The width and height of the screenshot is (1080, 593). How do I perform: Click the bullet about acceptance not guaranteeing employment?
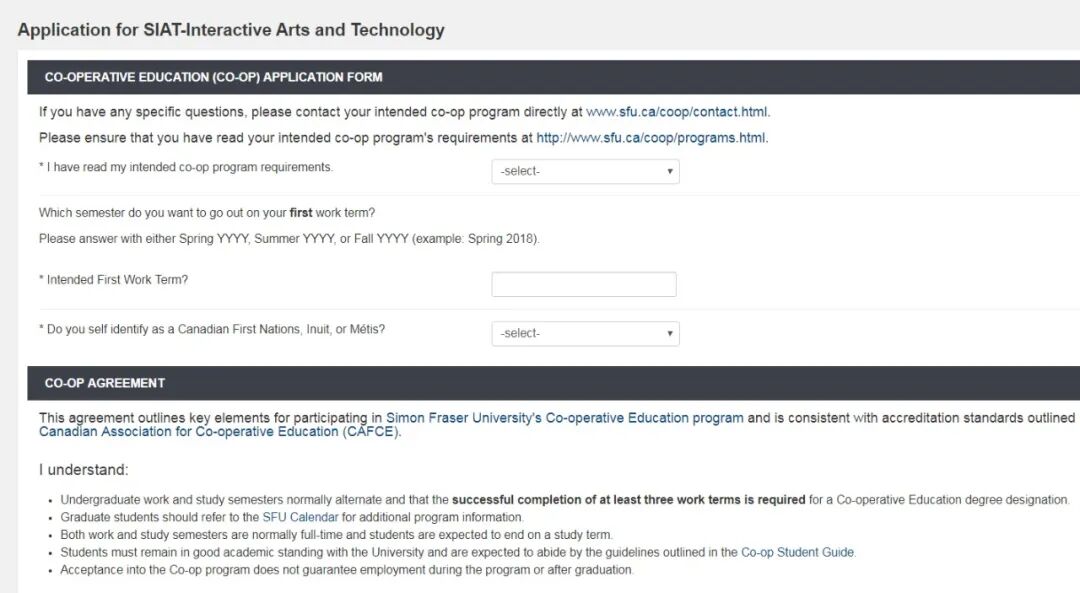(x=346, y=570)
